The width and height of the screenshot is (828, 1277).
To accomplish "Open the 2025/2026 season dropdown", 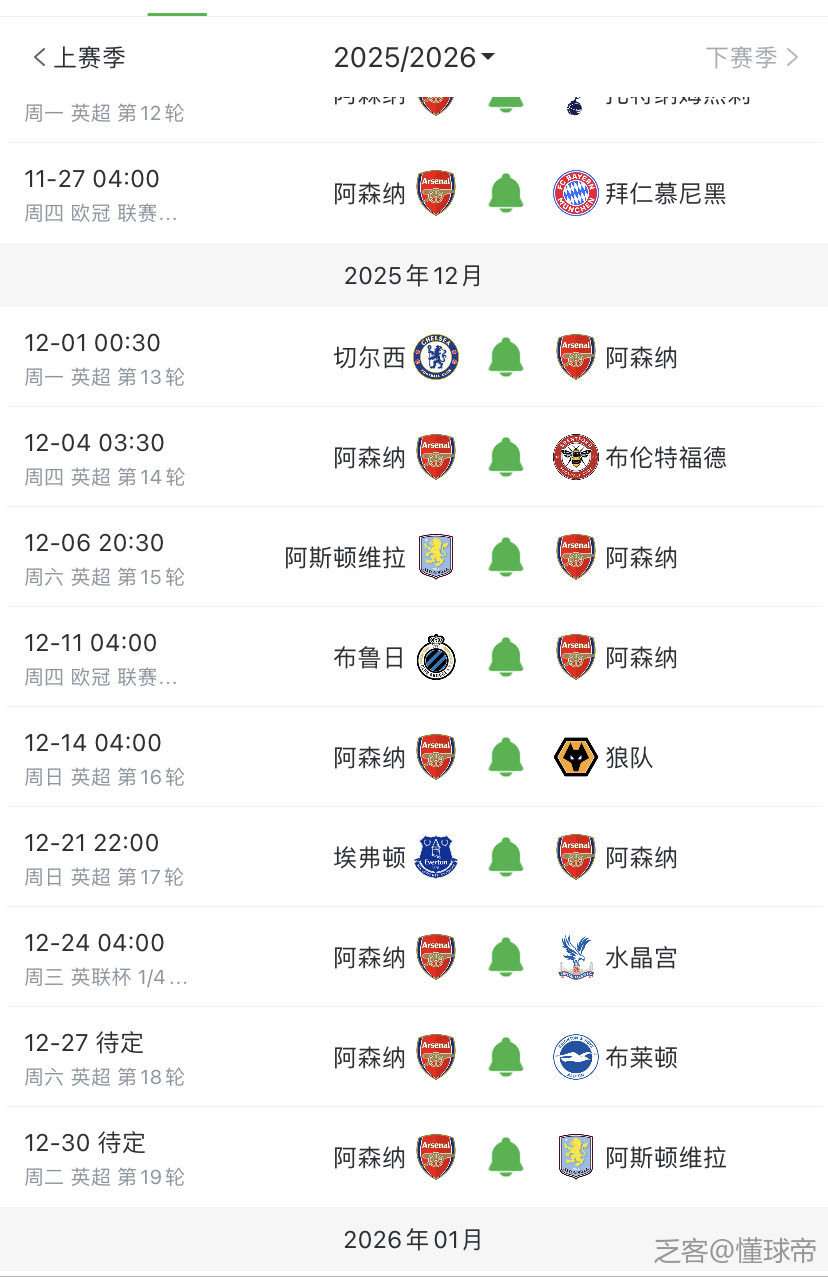I will (414, 58).
